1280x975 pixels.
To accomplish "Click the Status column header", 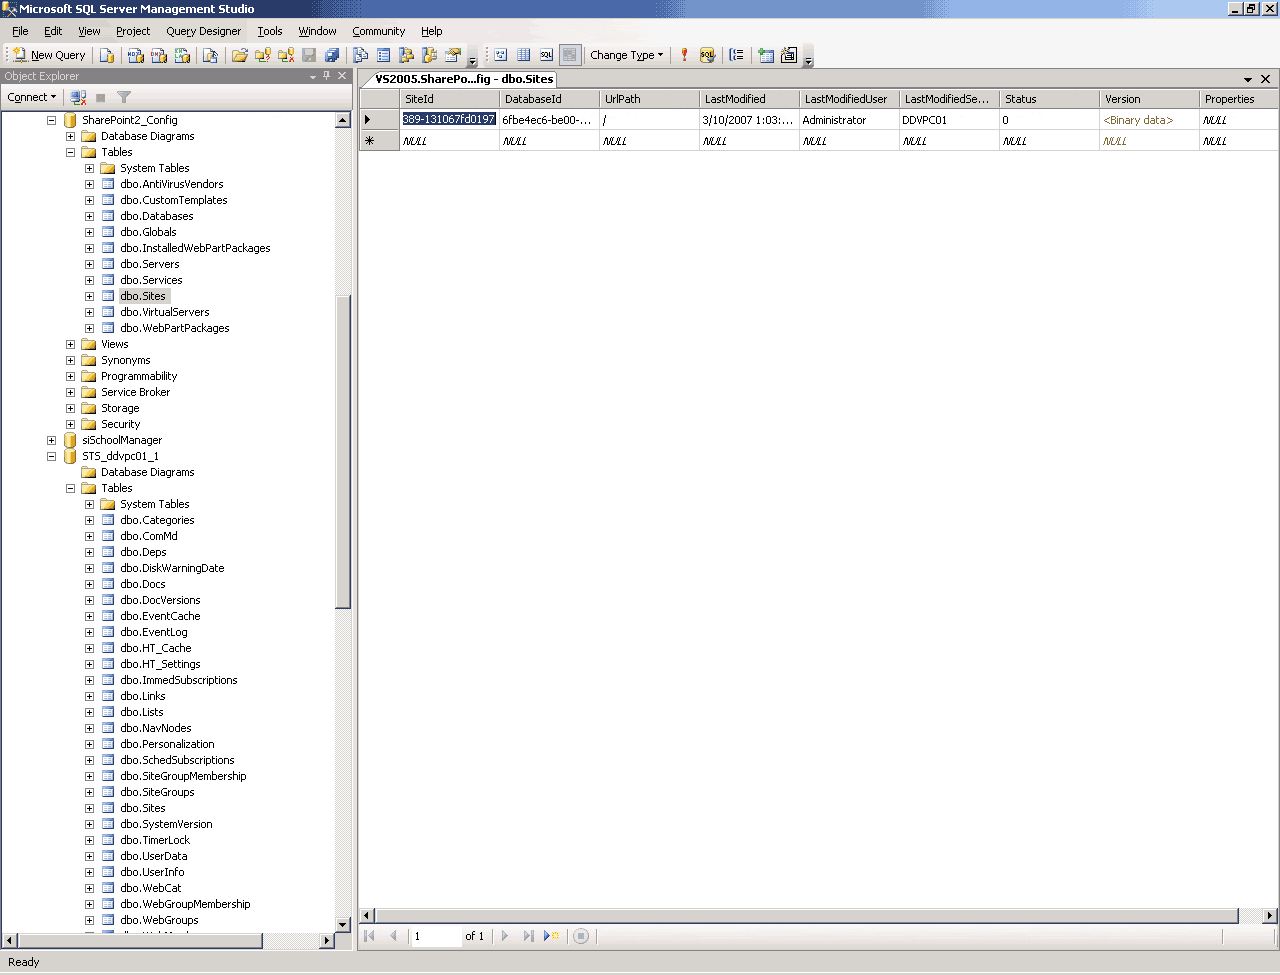I will click(1049, 99).
